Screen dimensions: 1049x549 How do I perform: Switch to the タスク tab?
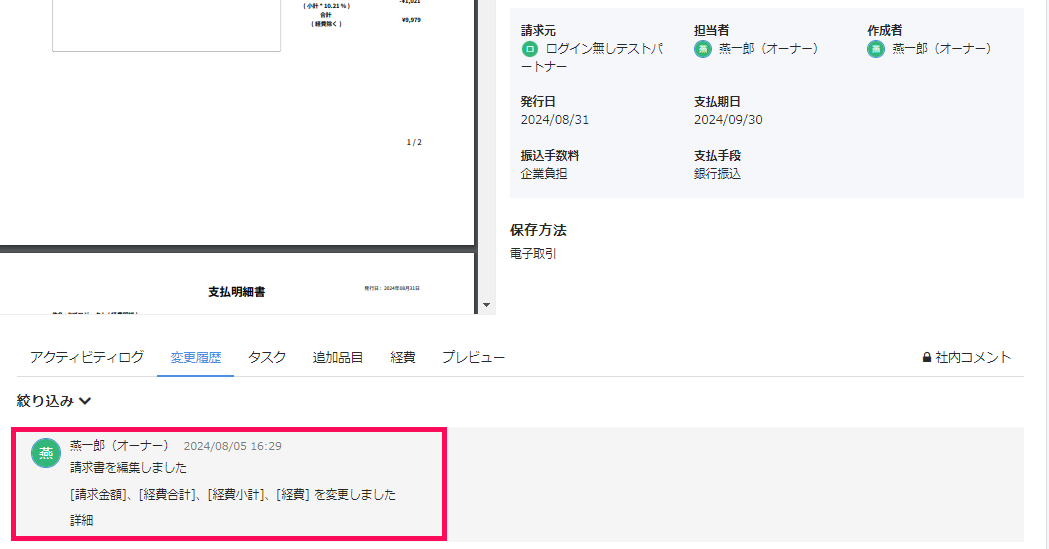coord(267,358)
